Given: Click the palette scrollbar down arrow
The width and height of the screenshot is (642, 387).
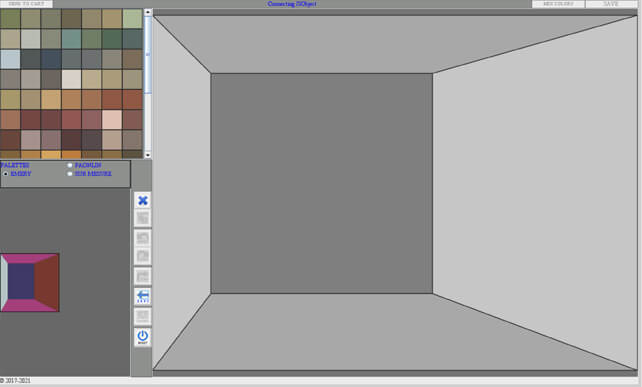Looking at the screenshot, I should pos(148,155).
